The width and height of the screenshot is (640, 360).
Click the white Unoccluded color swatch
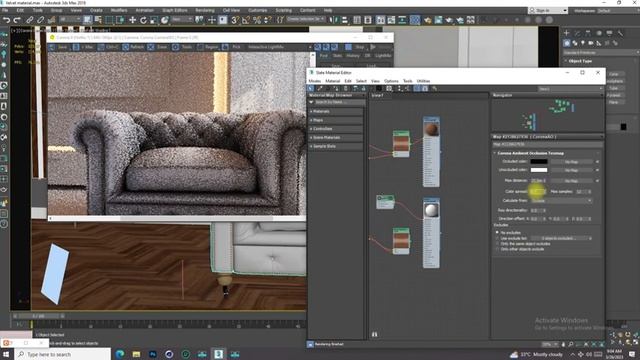(539, 170)
